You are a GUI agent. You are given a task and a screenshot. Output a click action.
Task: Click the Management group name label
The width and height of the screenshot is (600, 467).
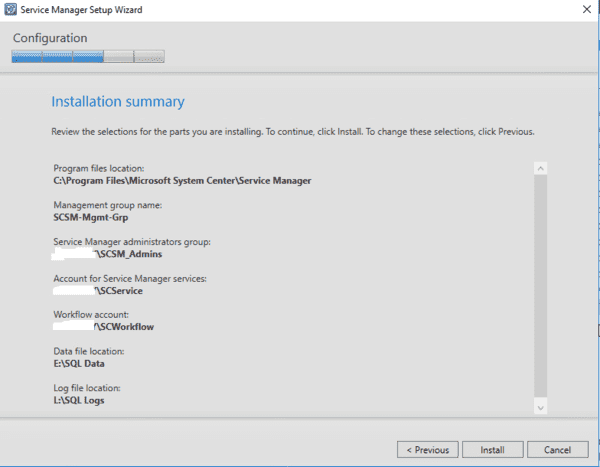click(x=108, y=205)
